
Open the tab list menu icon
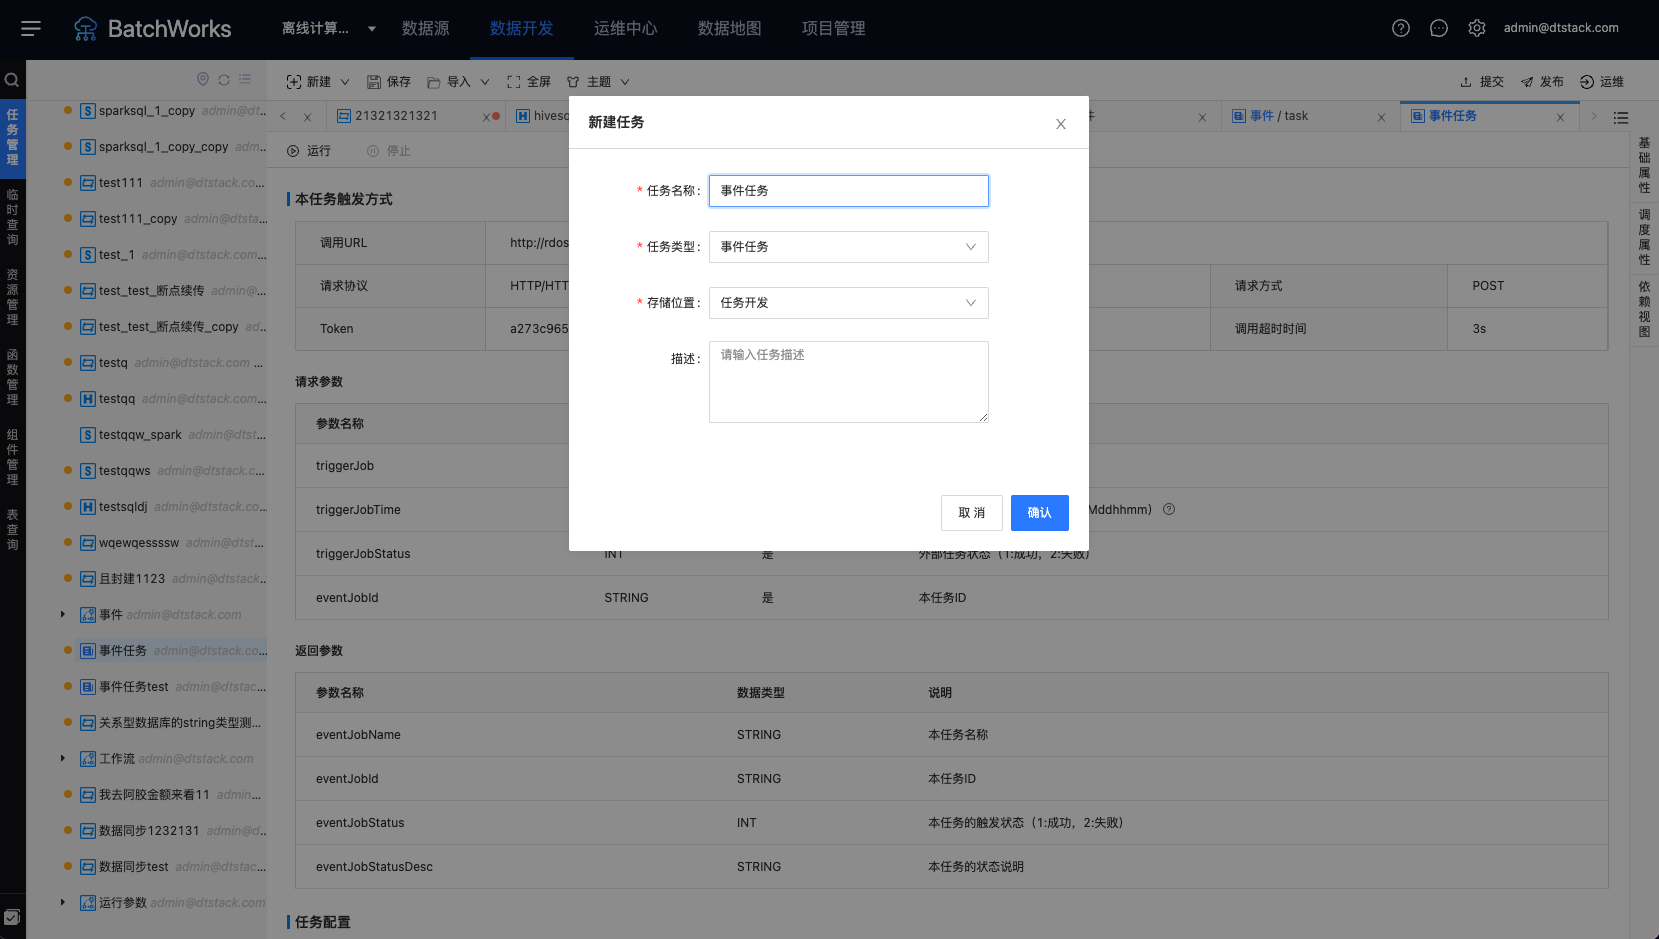pyautogui.click(x=1621, y=118)
